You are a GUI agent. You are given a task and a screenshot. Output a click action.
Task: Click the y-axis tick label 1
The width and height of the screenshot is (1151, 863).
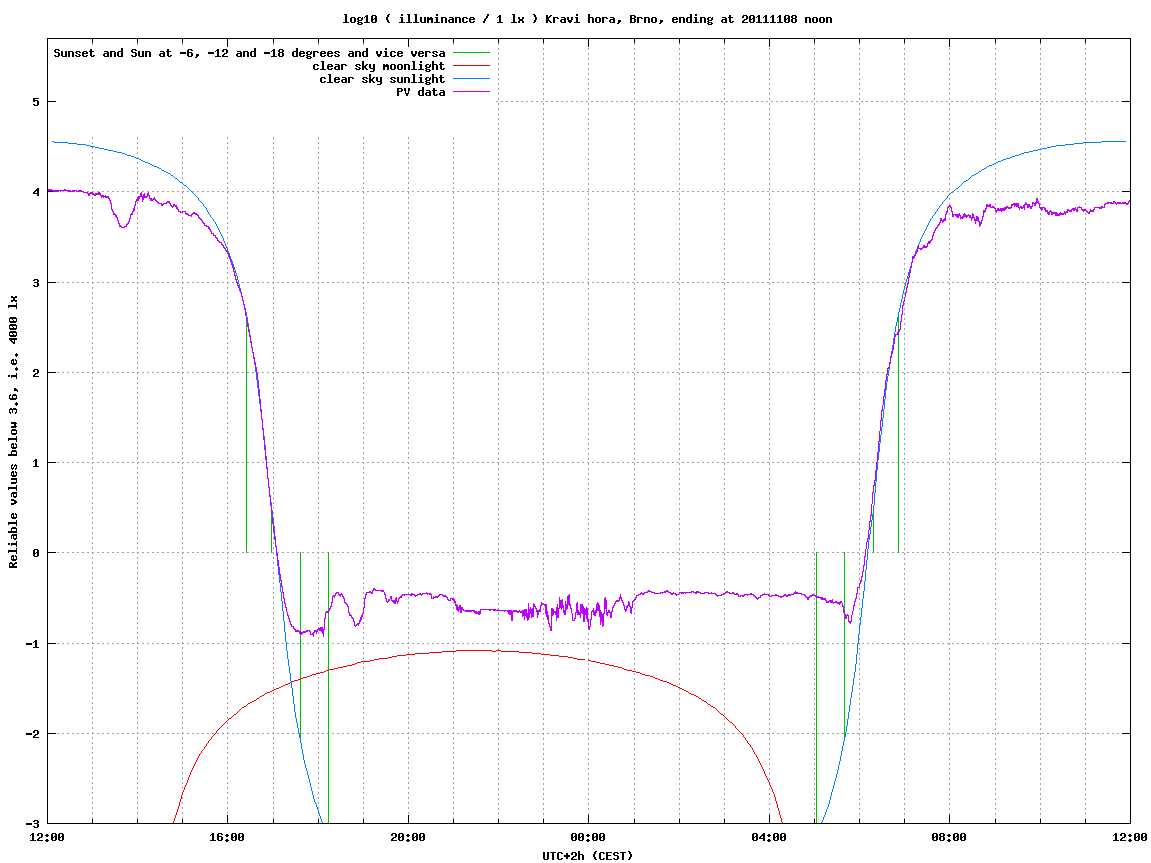35,463
